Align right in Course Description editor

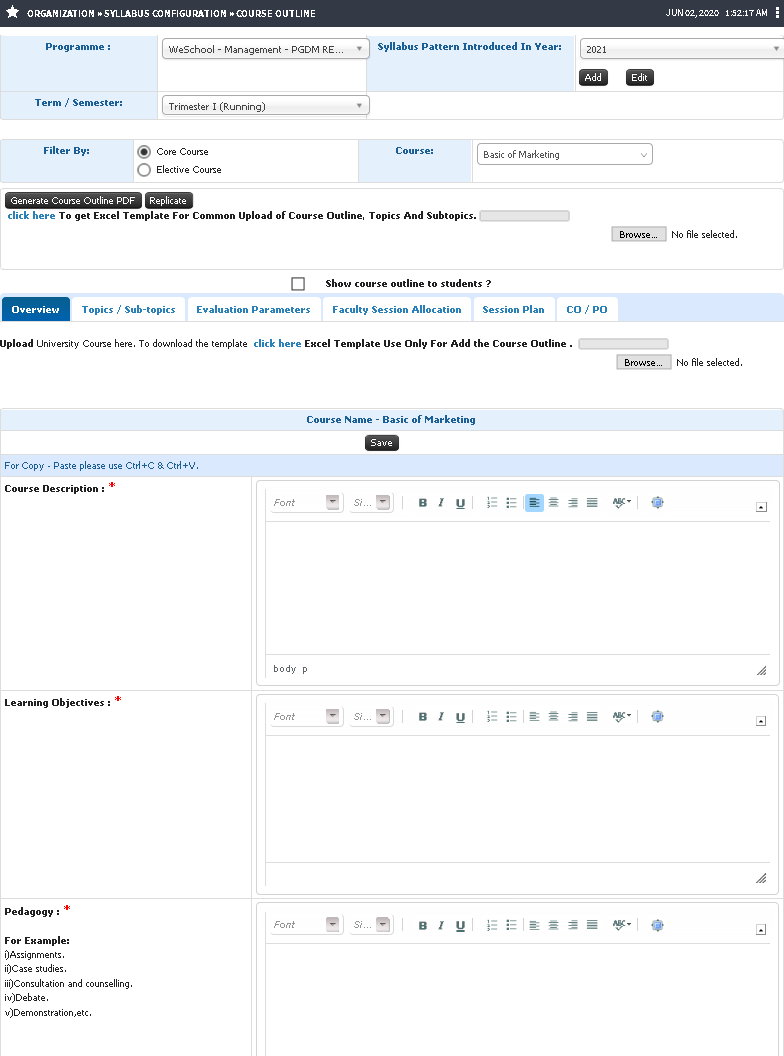click(573, 502)
